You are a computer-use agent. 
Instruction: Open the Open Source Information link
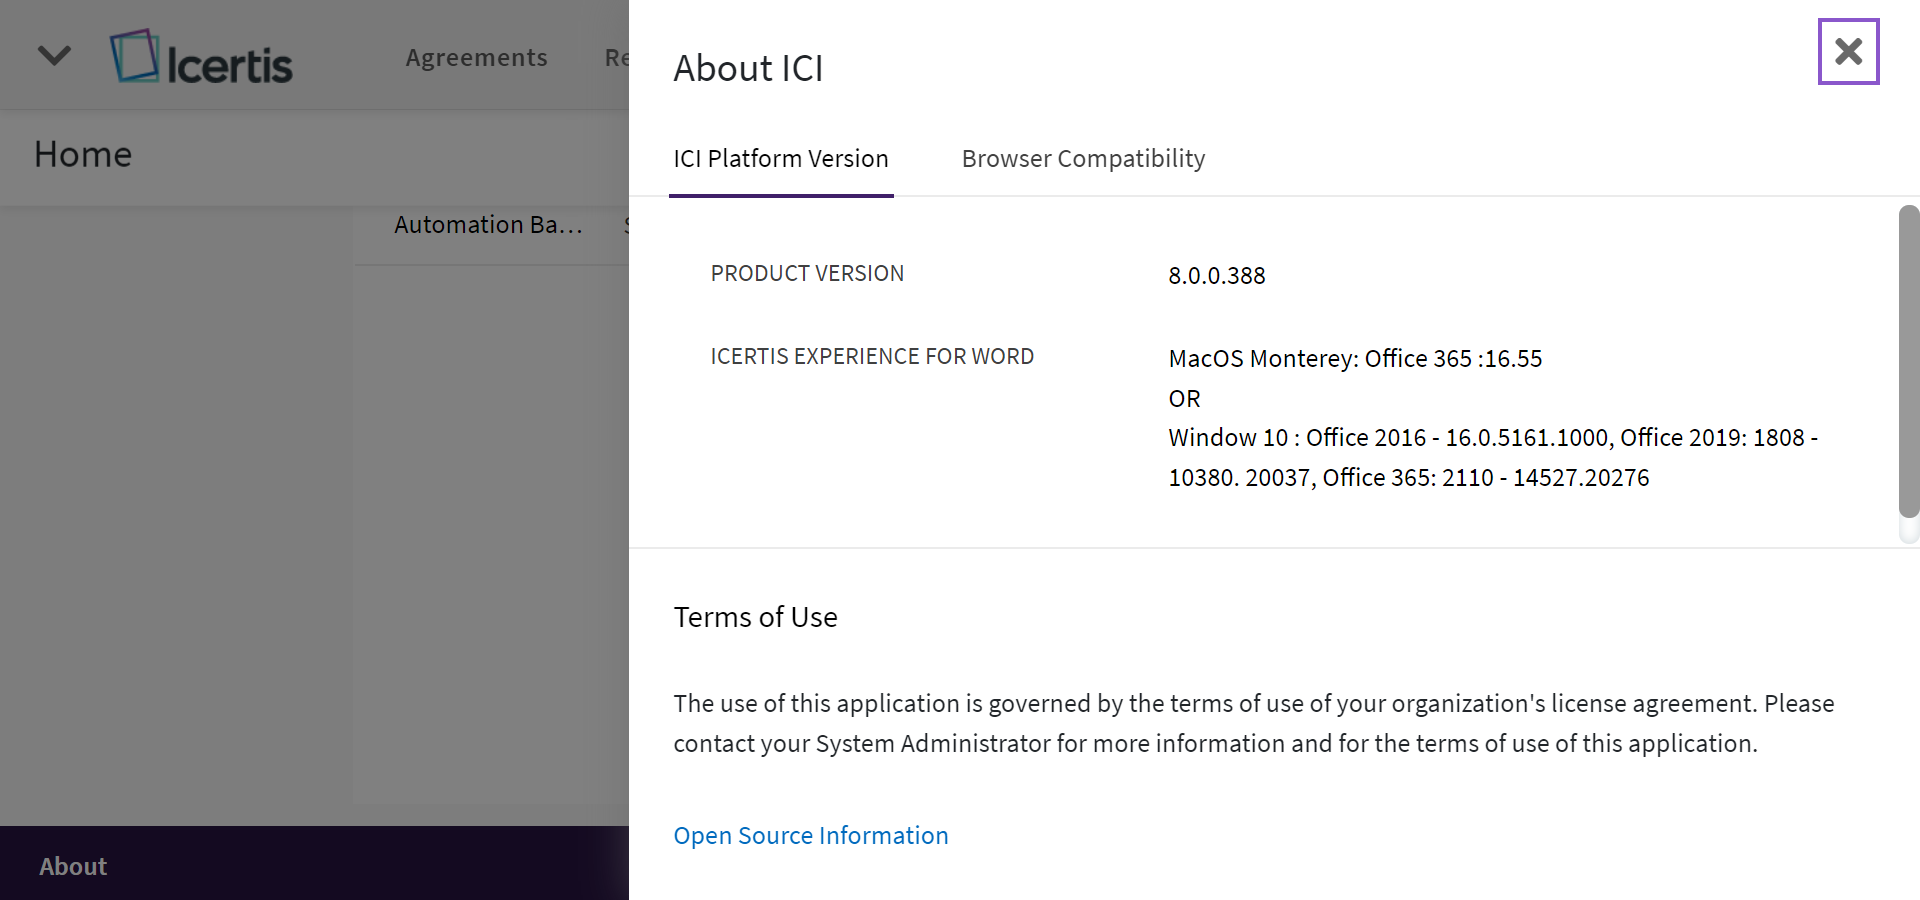coord(810,835)
